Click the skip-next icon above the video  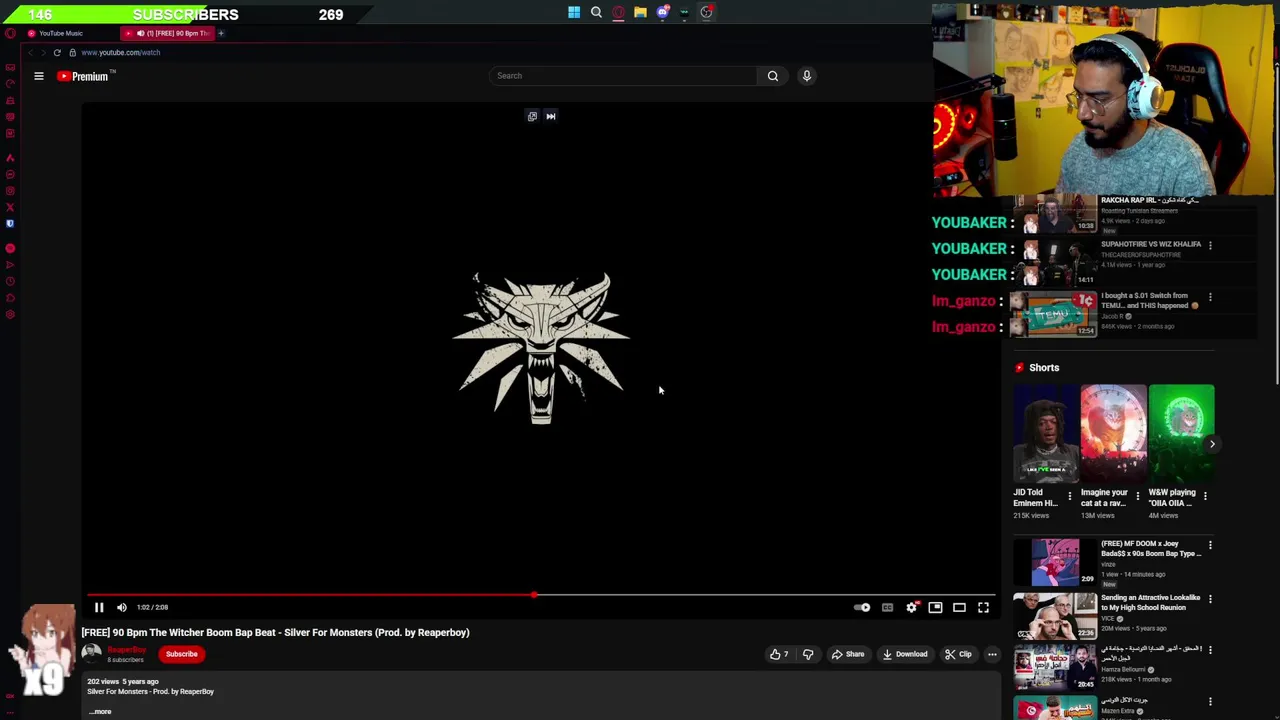(551, 116)
